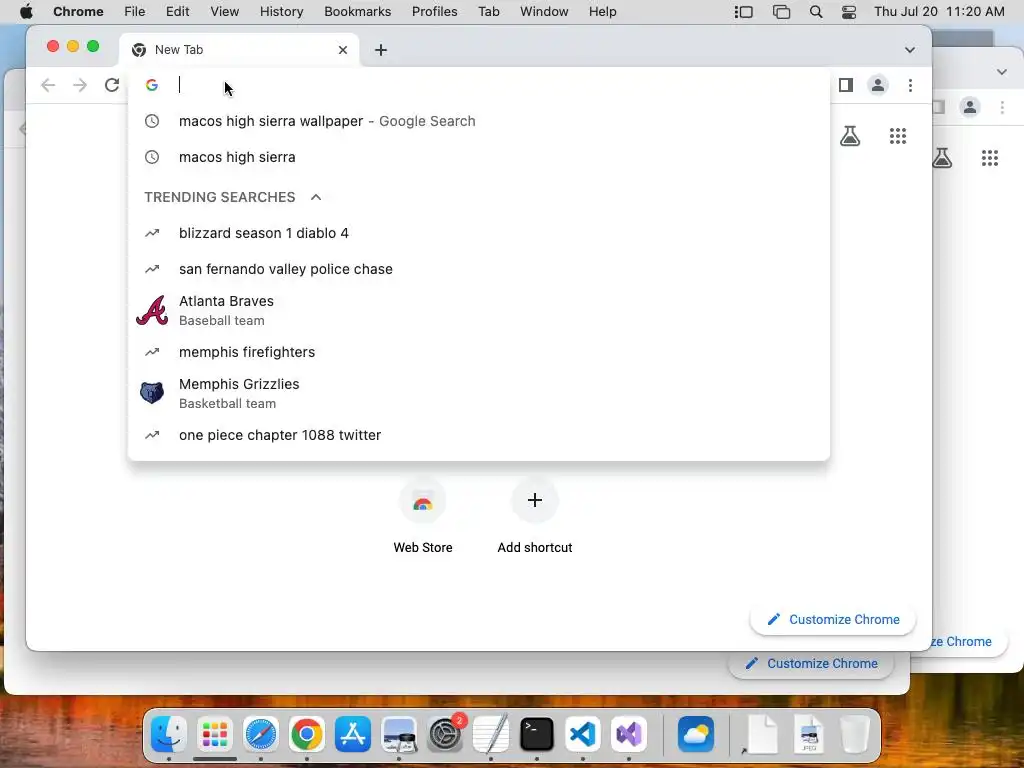Open the three-dot menu in background window

pyautogui.click(x=1002, y=106)
